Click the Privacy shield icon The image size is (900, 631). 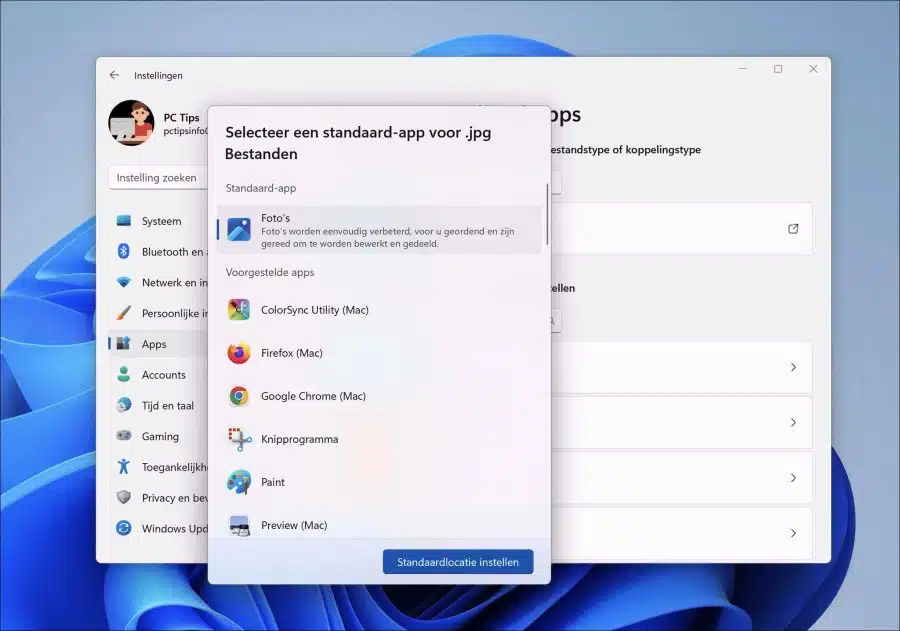click(123, 497)
